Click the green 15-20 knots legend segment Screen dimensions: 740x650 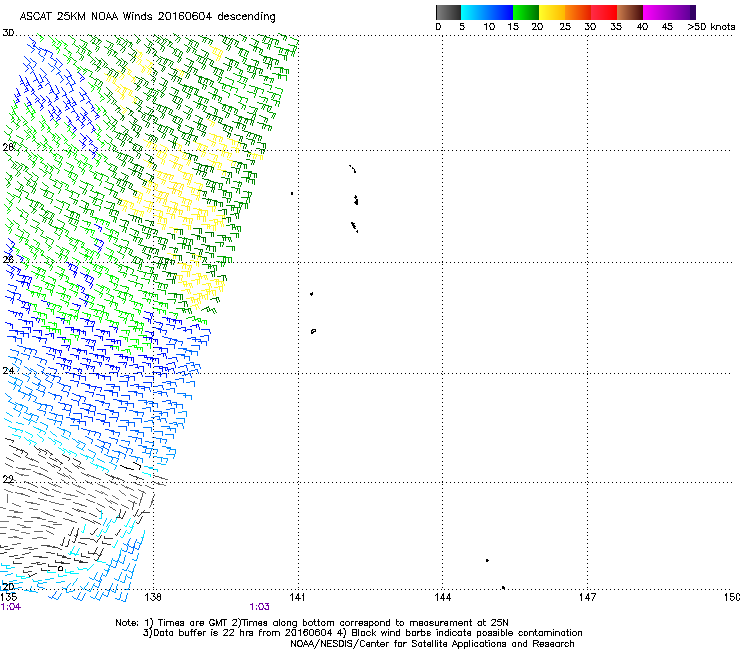pos(526,12)
